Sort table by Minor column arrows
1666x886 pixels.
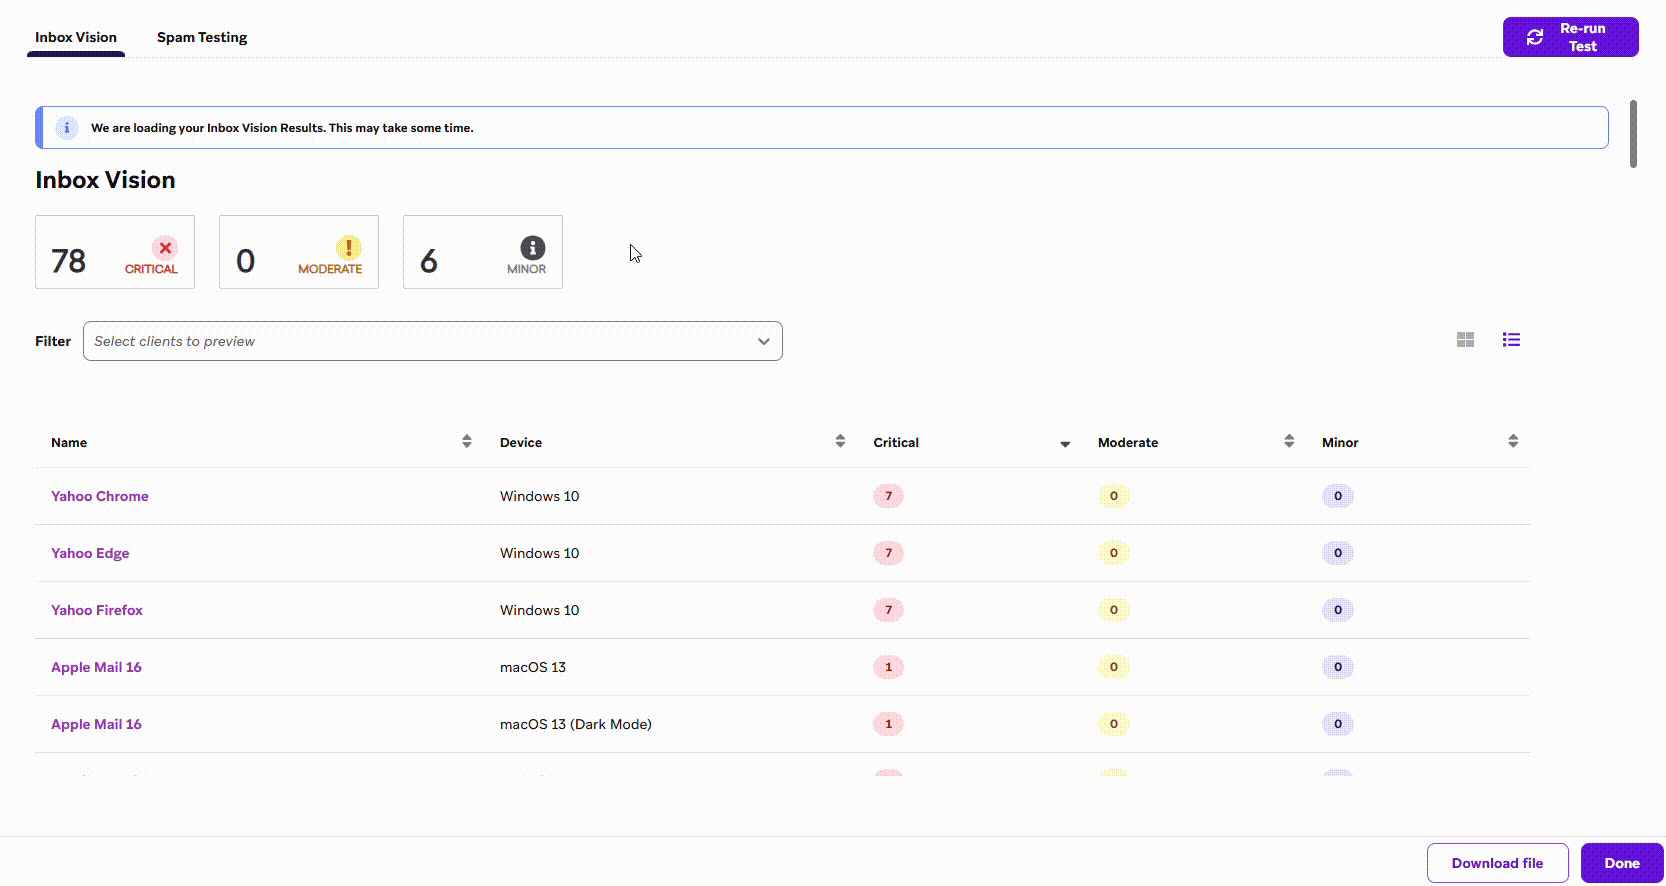1513,441
